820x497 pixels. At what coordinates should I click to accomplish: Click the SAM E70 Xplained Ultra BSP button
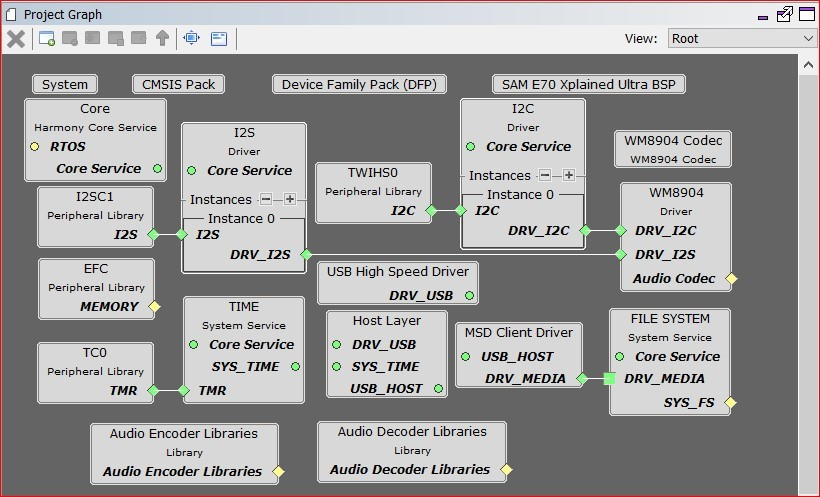[x=588, y=84]
